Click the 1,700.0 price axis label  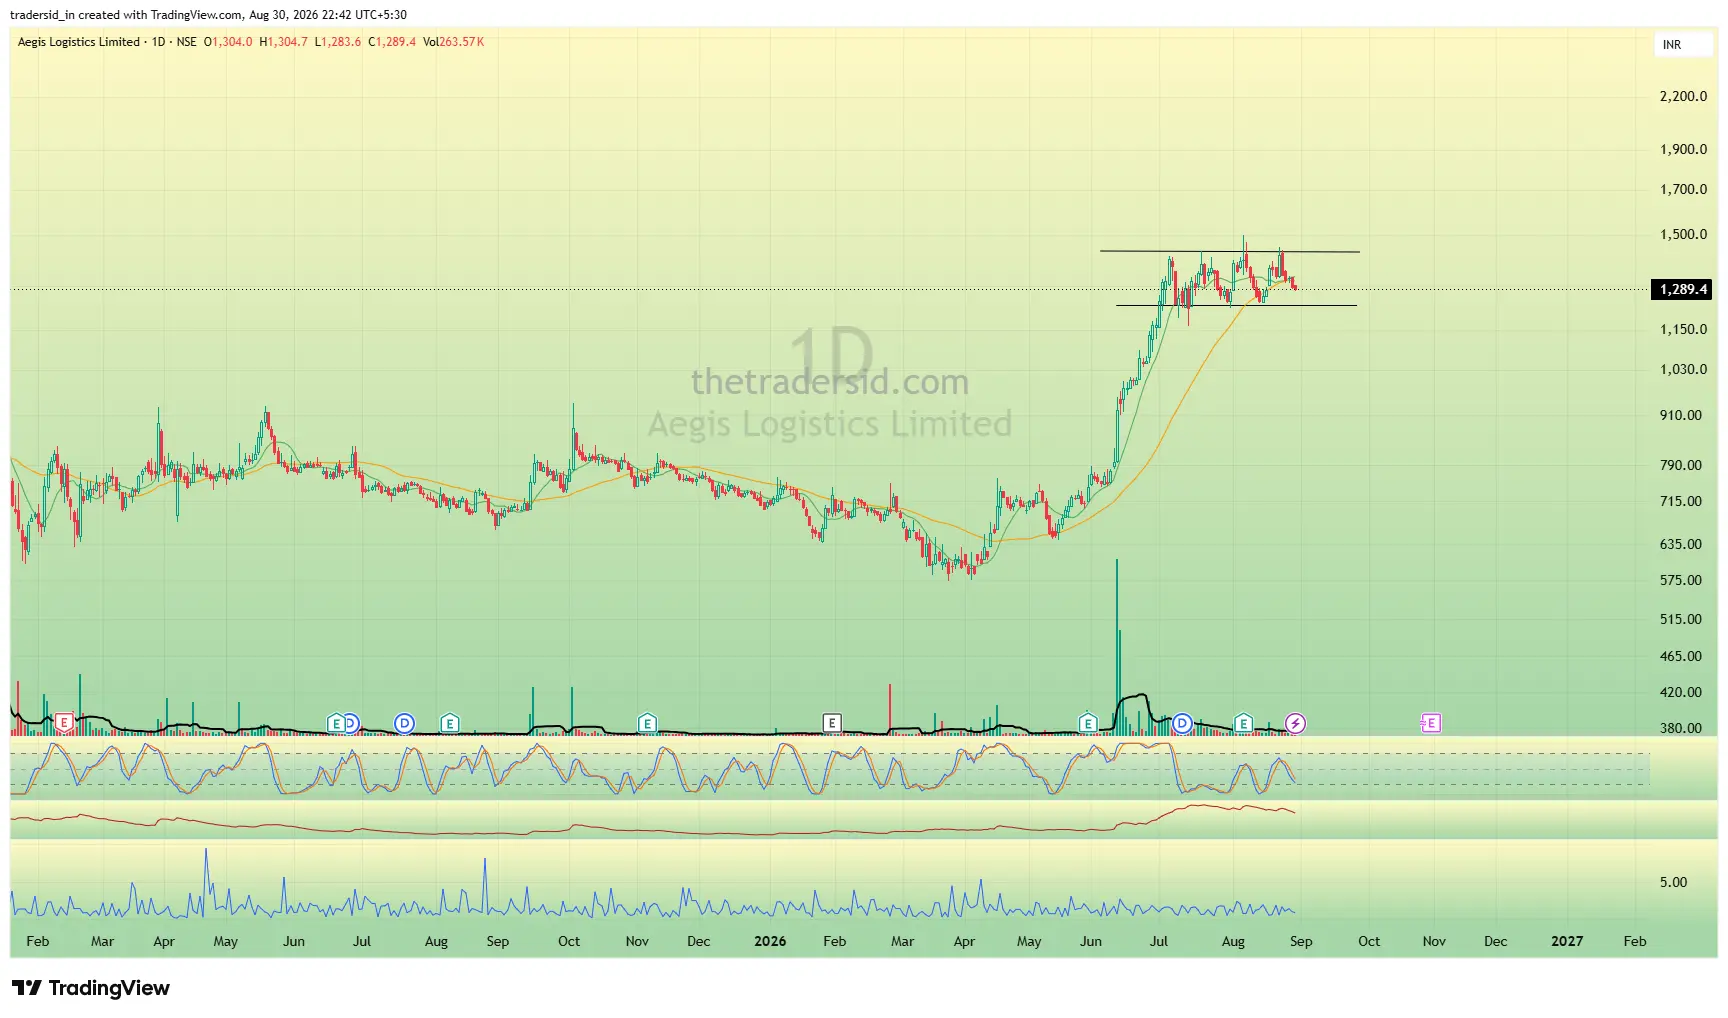pos(1683,189)
